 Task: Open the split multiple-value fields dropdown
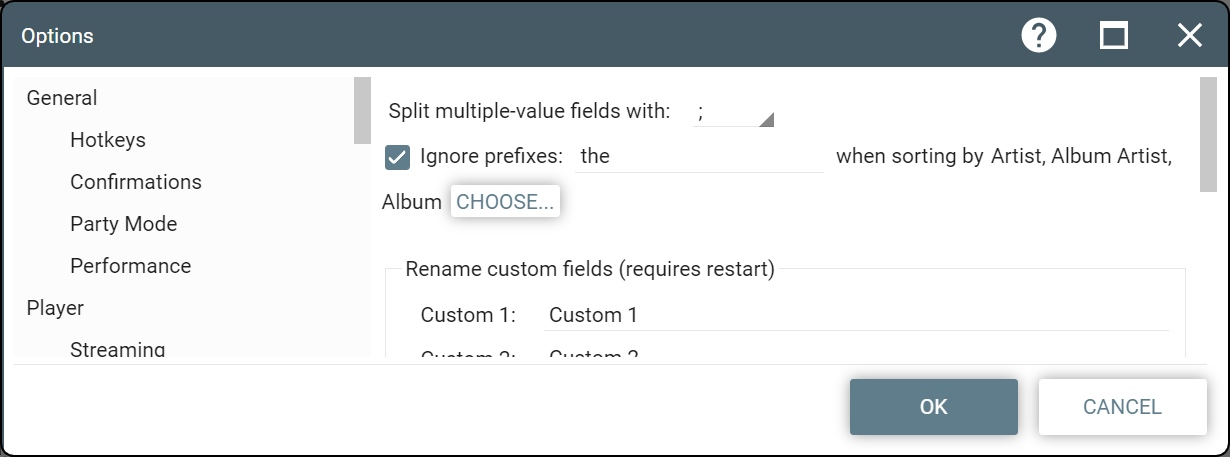734,113
